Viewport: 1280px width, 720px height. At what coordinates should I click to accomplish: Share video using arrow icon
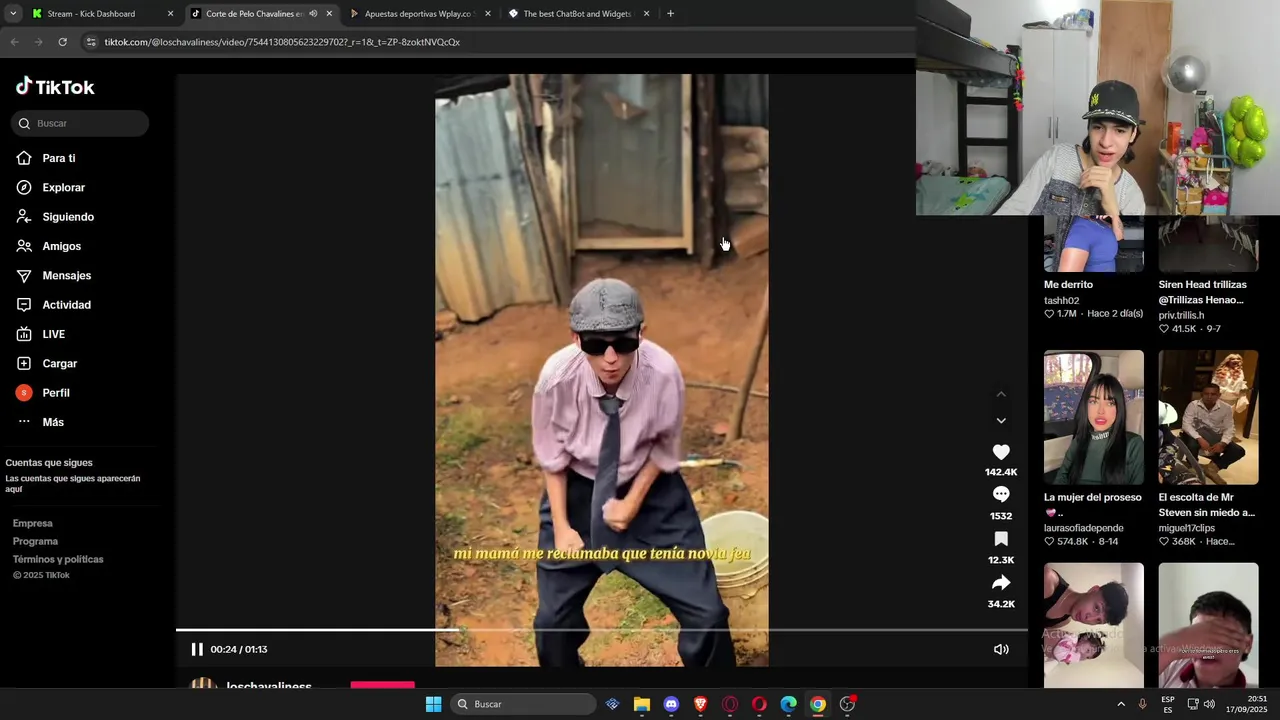pos(1001,583)
